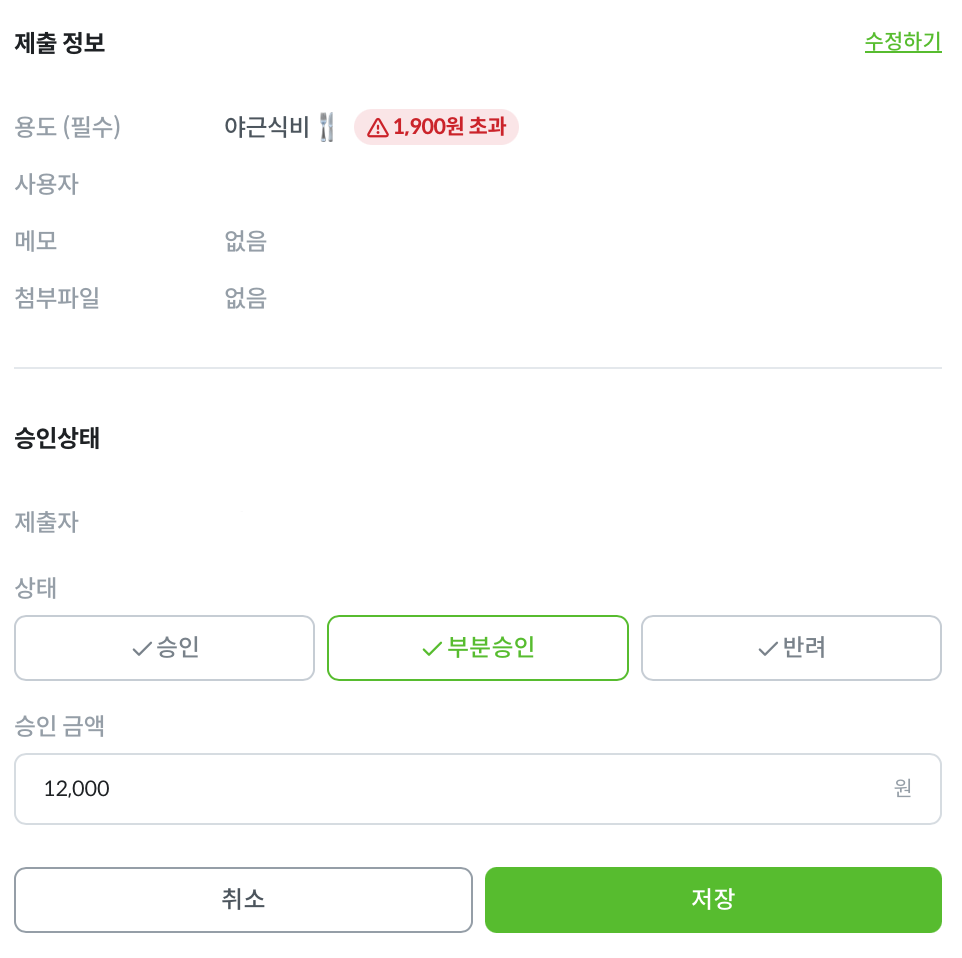Open the 수정하기 edit link
Viewport: 962px width, 958px height.
click(902, 42)
